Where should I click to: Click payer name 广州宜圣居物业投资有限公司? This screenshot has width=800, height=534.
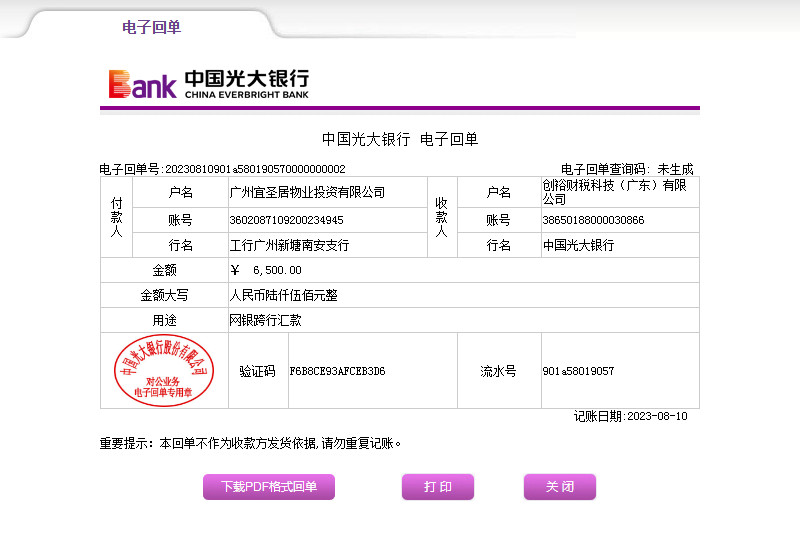tap(307, 192)
